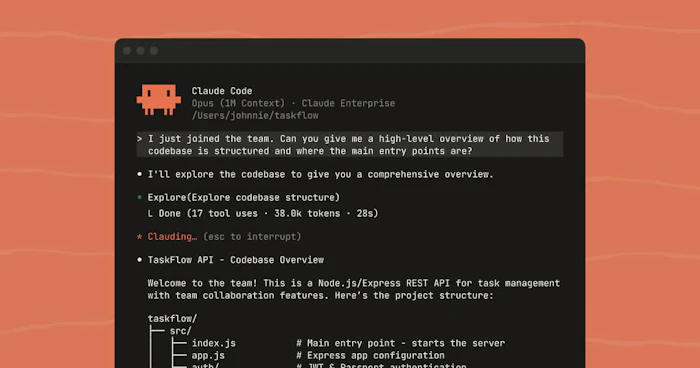700x368 pixels.
Task: Click the prompt input starting 'I just joined'
Action: 350,144
